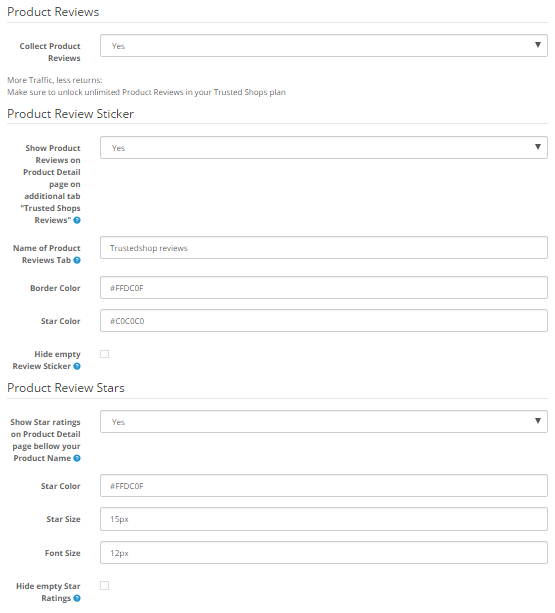This screenshot has width=555, height=613.
Task: Click arrow on Show Star ratings select
Action: [538, 421]
